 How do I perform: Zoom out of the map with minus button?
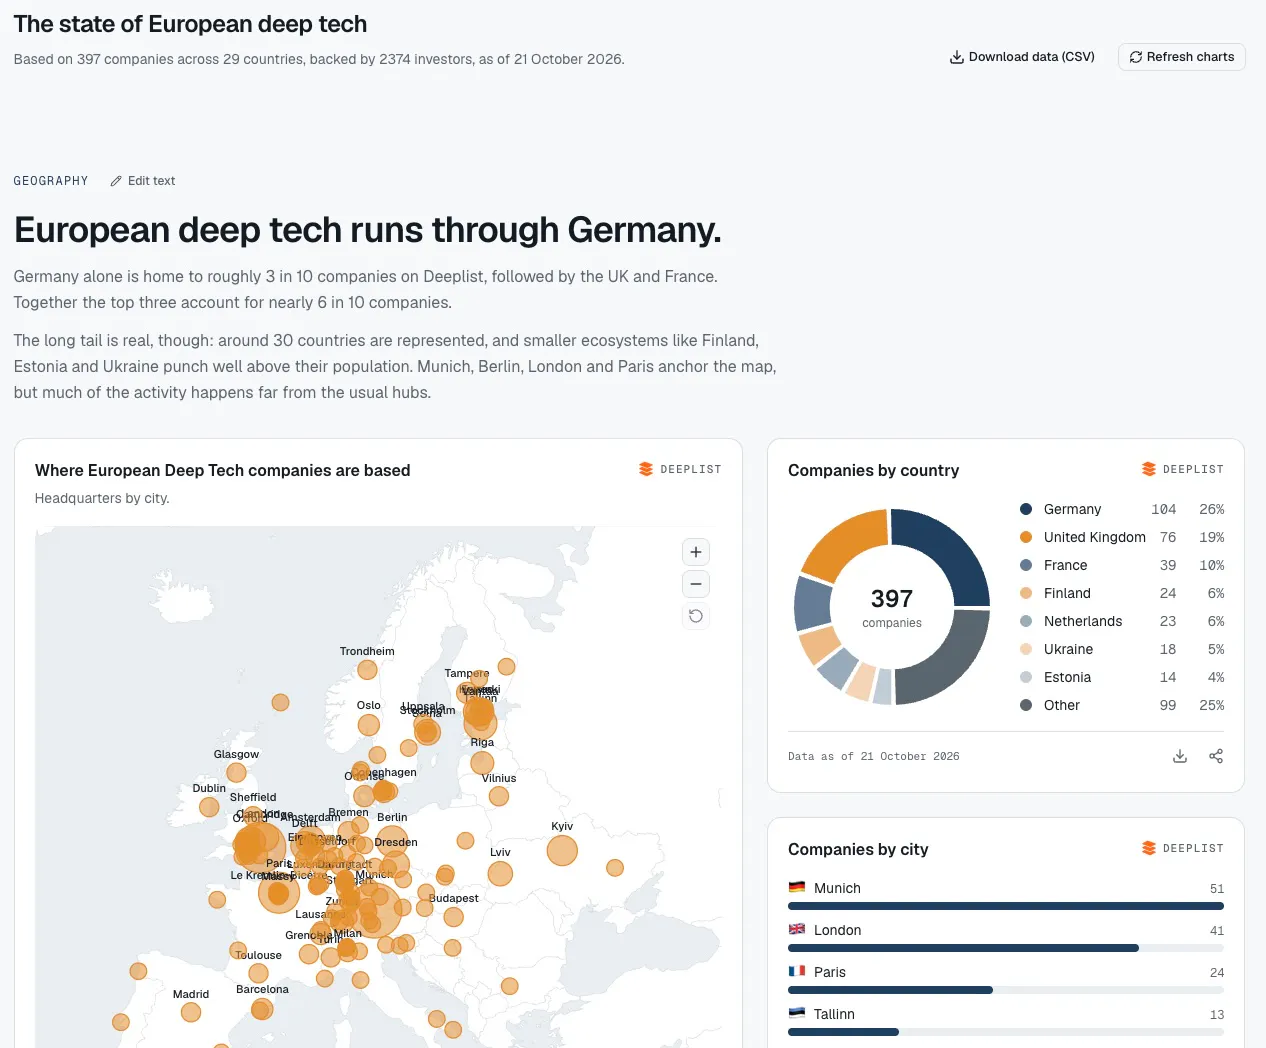click(x=696, y=584)
